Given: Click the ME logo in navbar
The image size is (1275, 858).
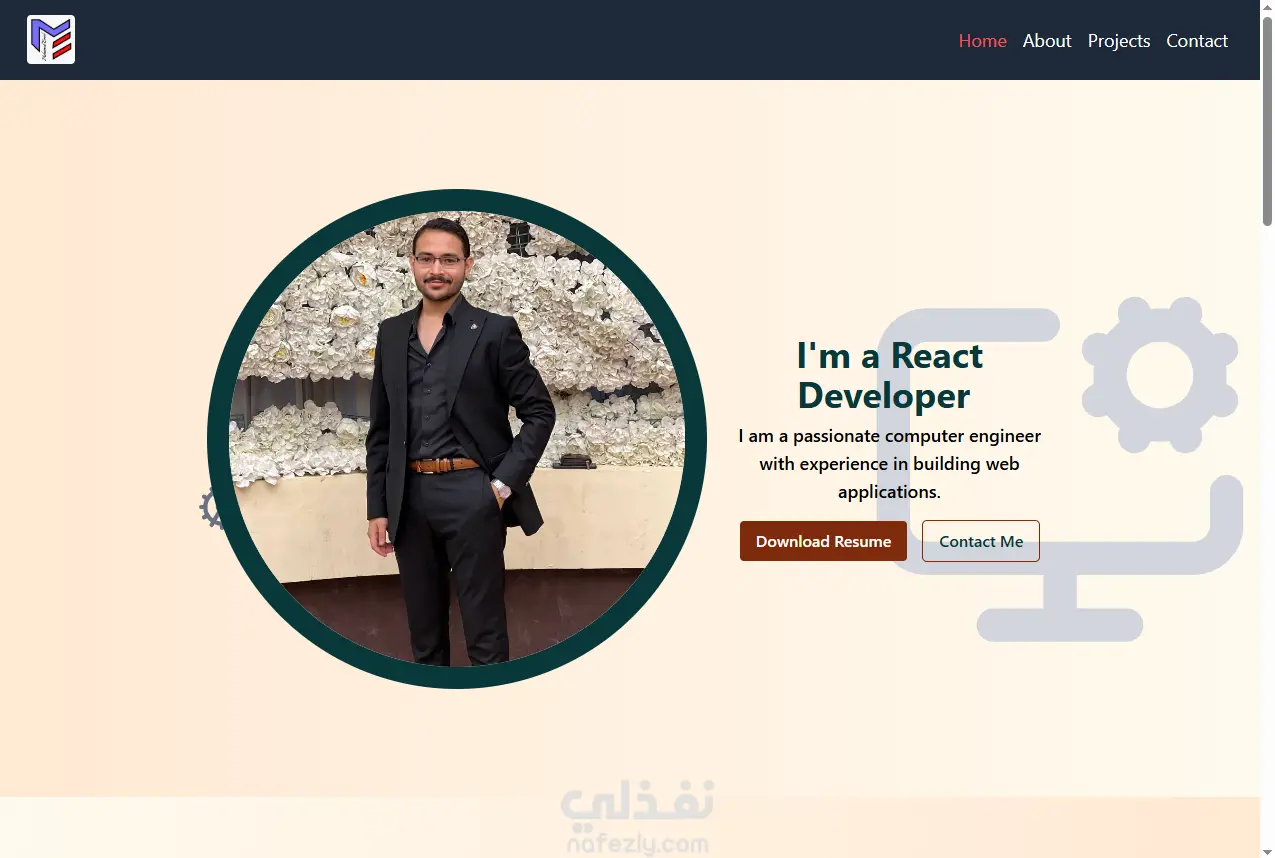Looking at the screenshot, I should click(x=51, y=40).
